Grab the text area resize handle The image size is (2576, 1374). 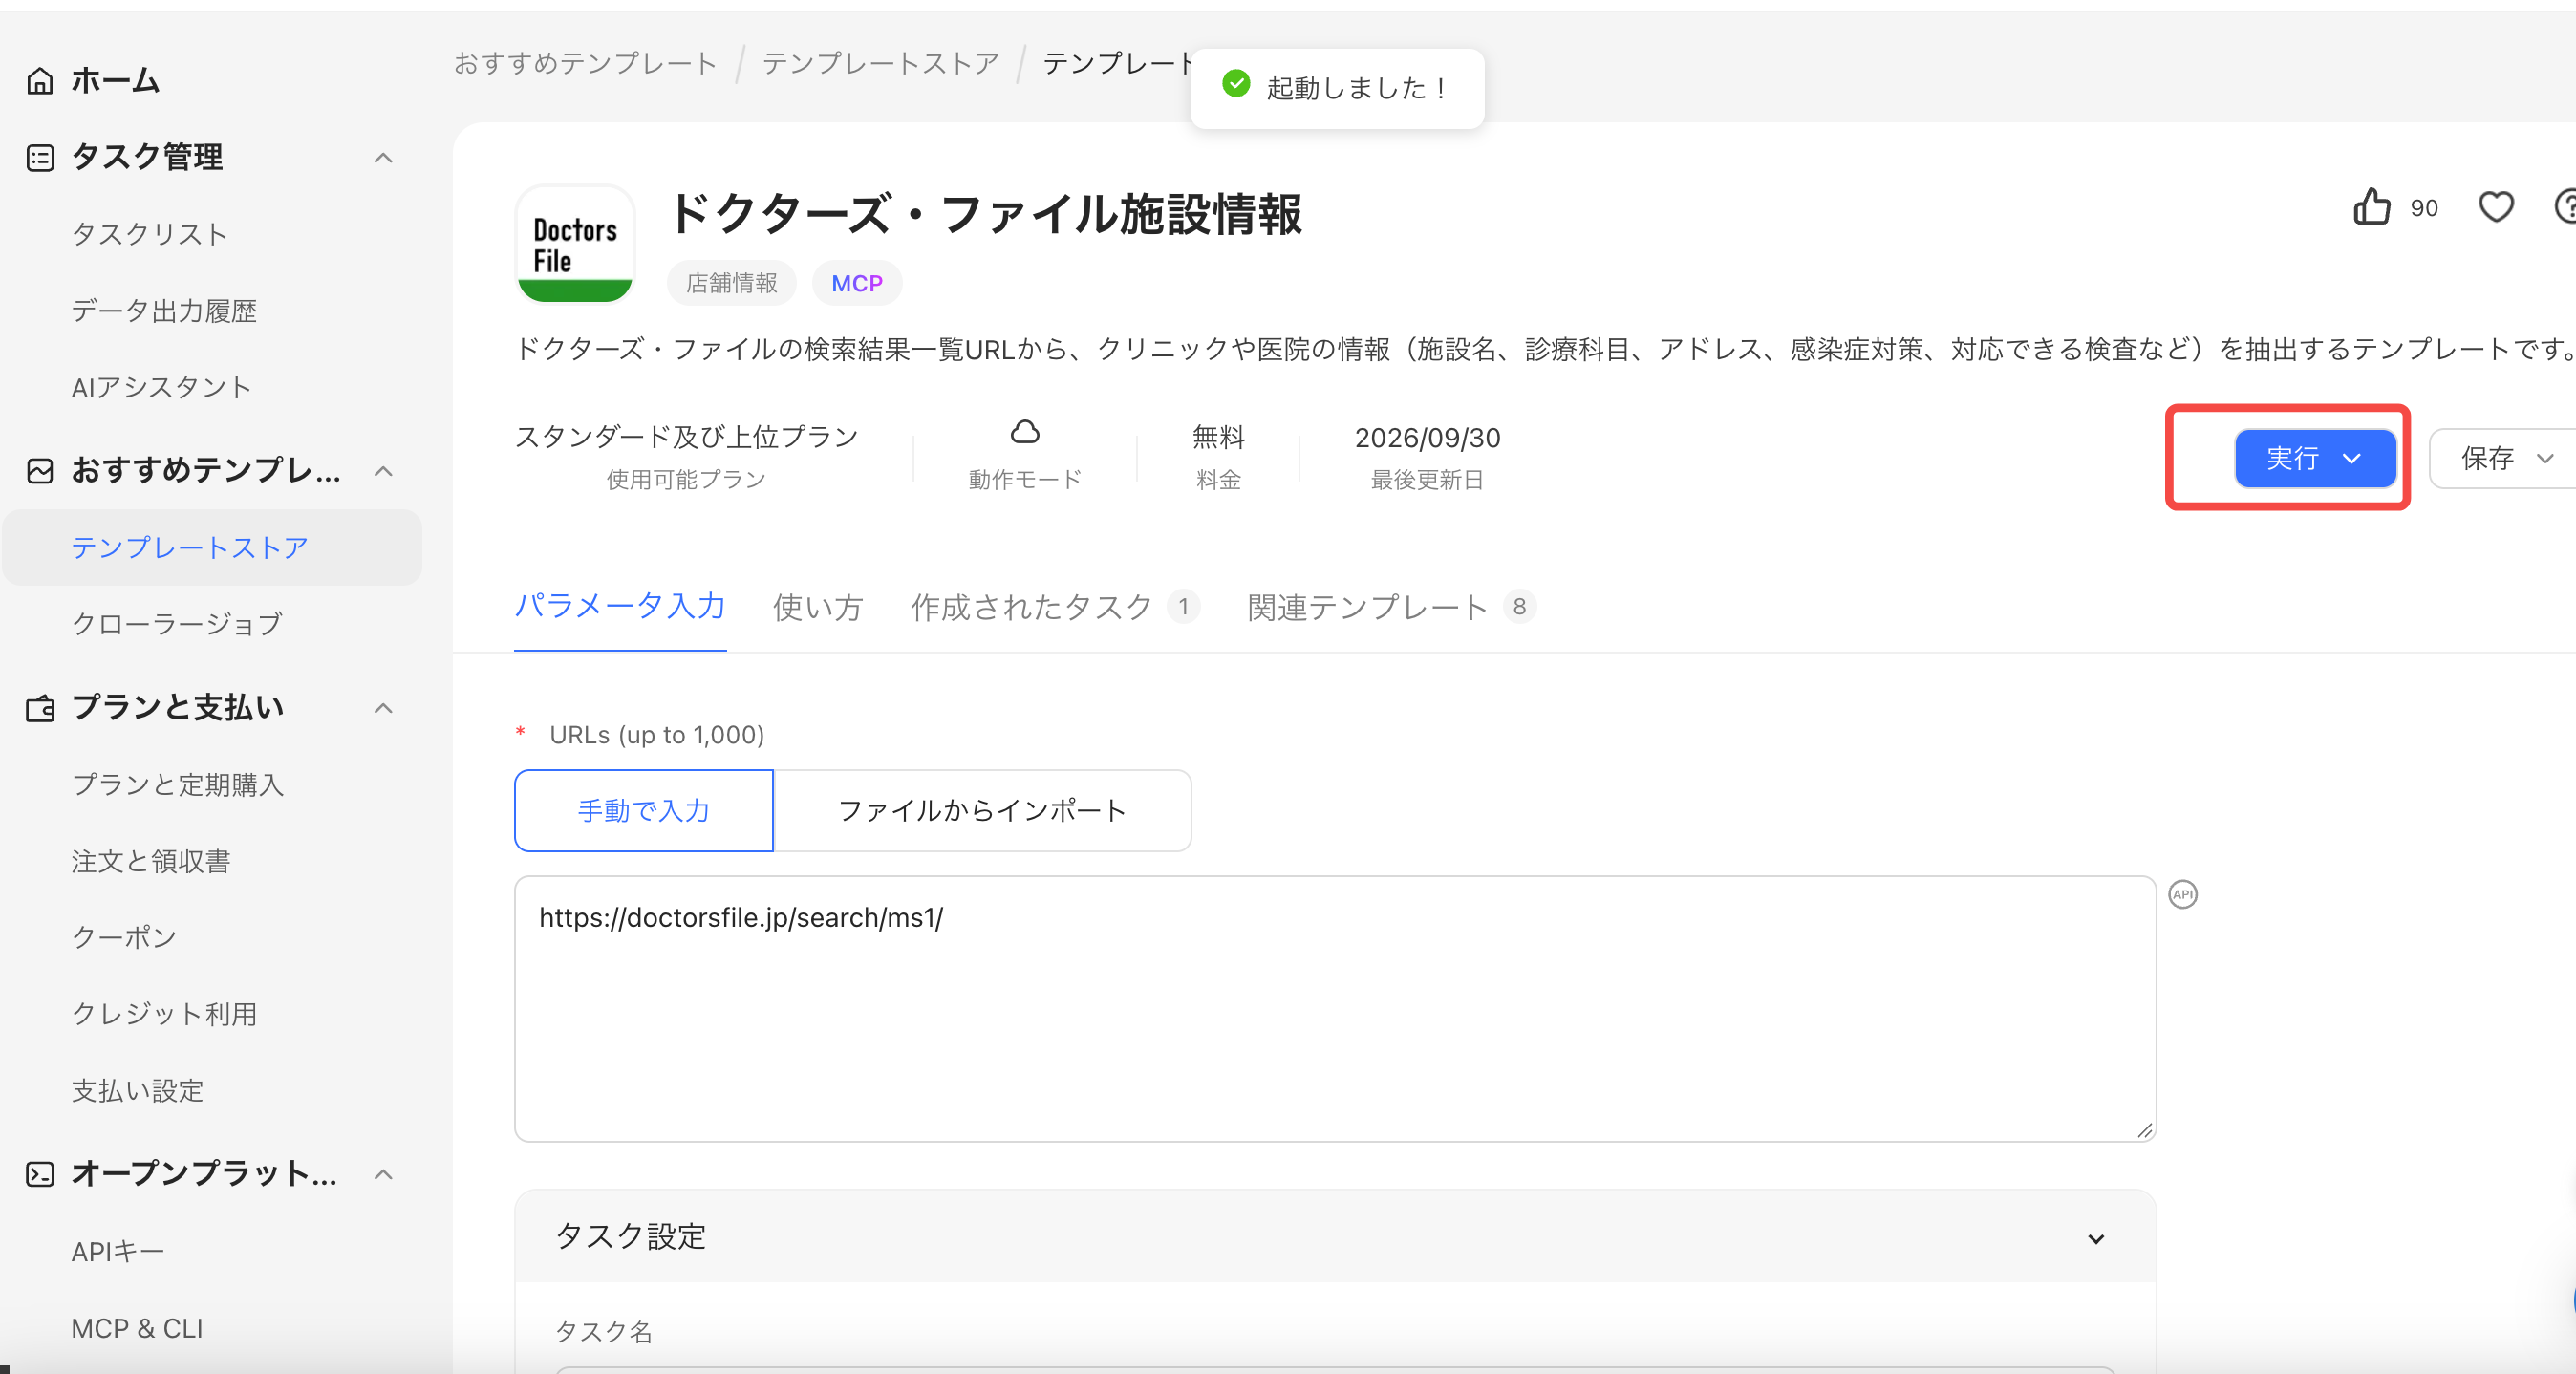pyautogui.click(x=2144, y=1130)
